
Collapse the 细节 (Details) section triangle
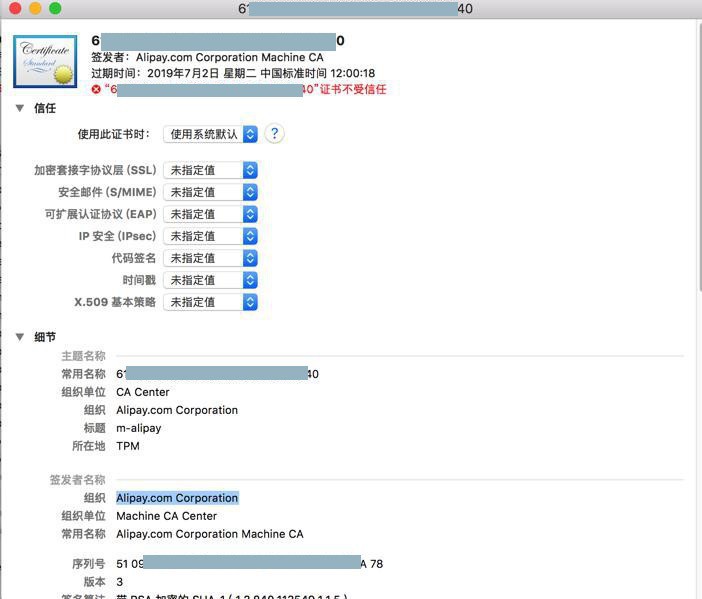tap(20, 337)
